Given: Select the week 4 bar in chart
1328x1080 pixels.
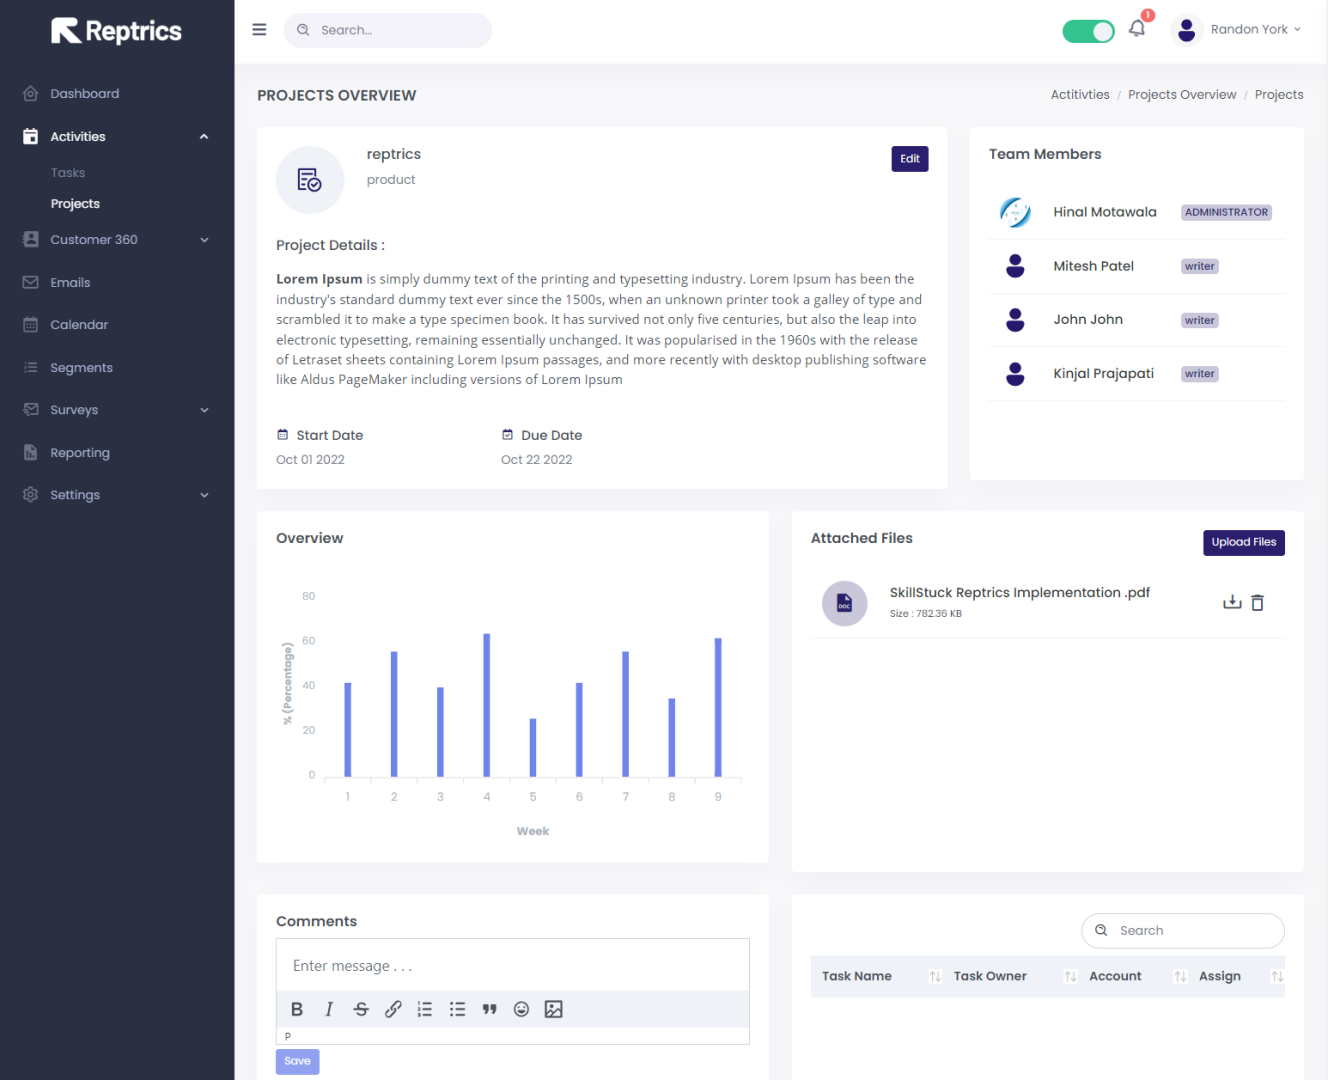Looking at the screenshot, I should click(x=487, y=705).
